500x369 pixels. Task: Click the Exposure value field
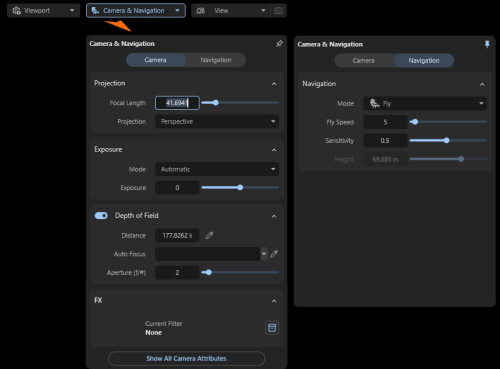(177, 188)
